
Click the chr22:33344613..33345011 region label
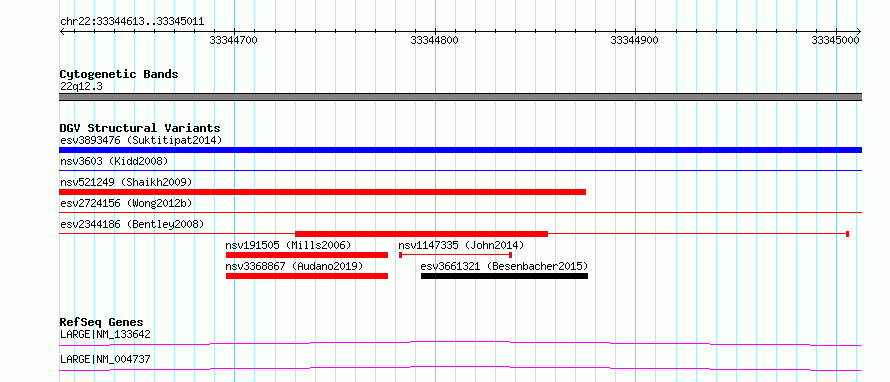[x=132, y=22]
